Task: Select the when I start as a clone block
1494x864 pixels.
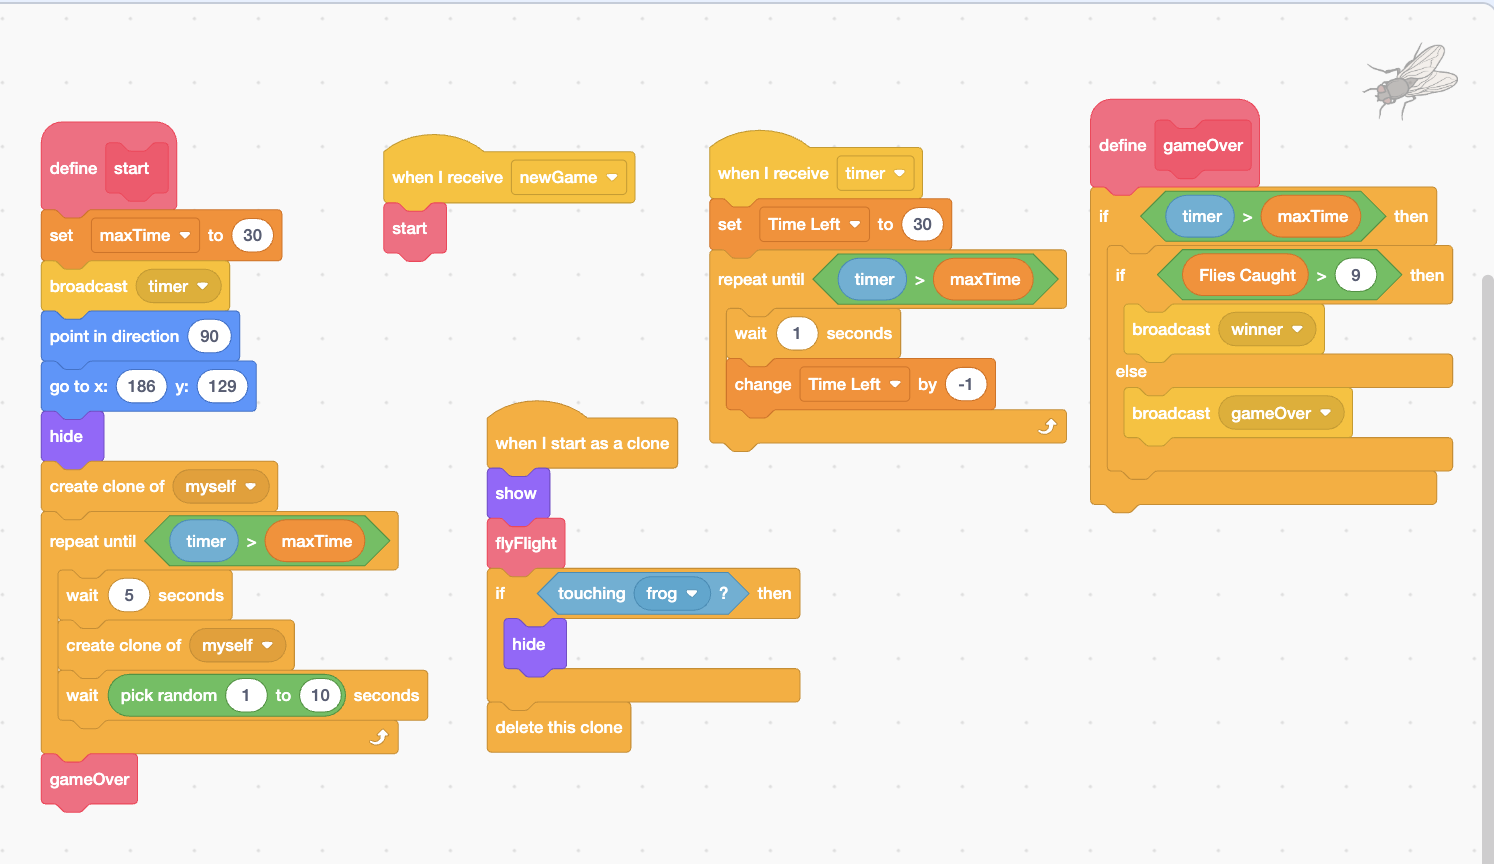Action: pyautogui.click(x=582, y=437)
